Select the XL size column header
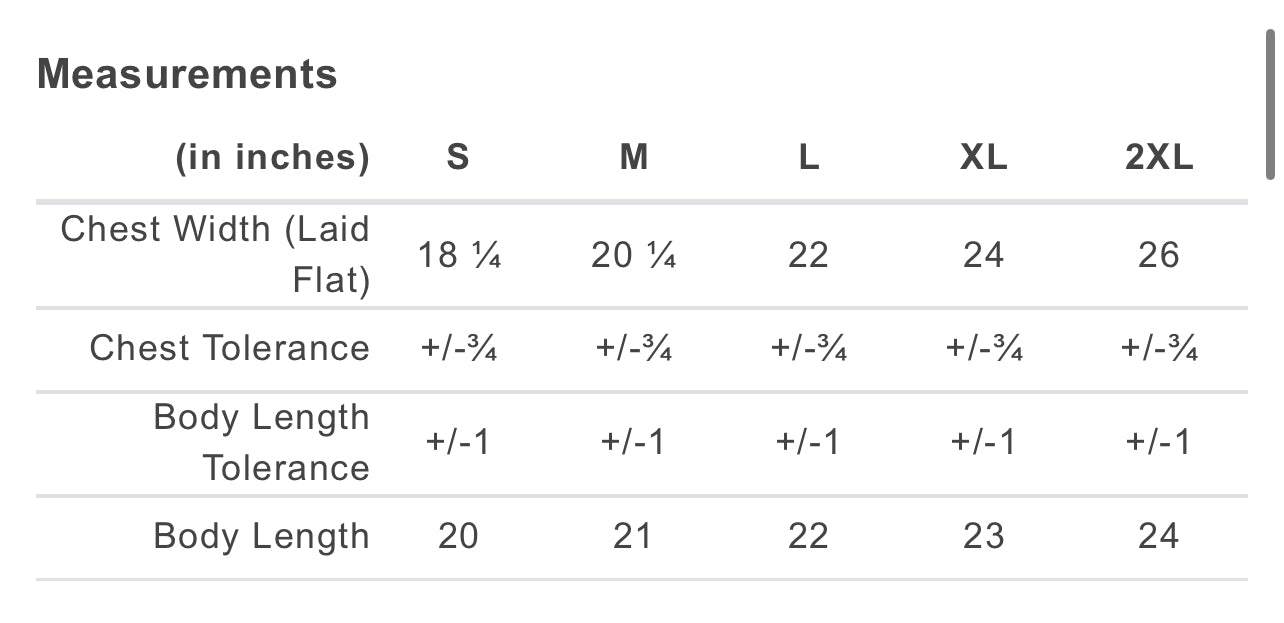Screen dimensions: 1284x623 (983, 158)
